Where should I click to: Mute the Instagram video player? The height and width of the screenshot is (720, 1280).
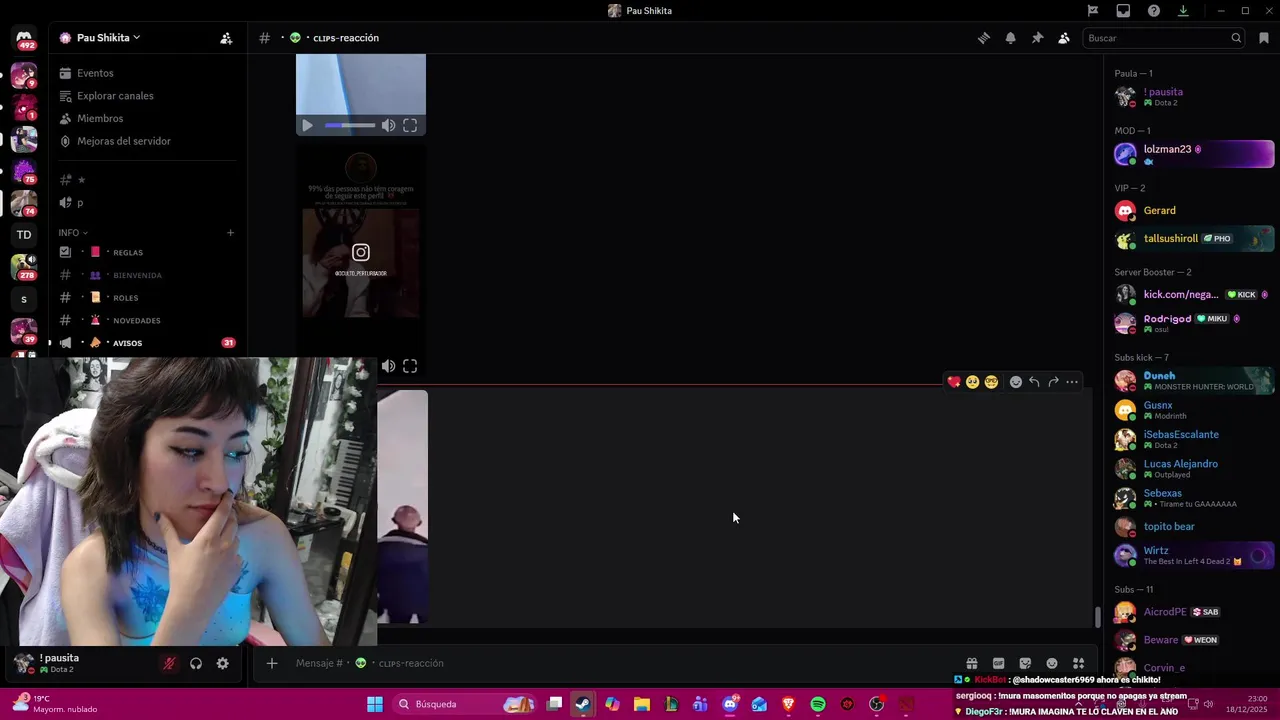[388, 366]
